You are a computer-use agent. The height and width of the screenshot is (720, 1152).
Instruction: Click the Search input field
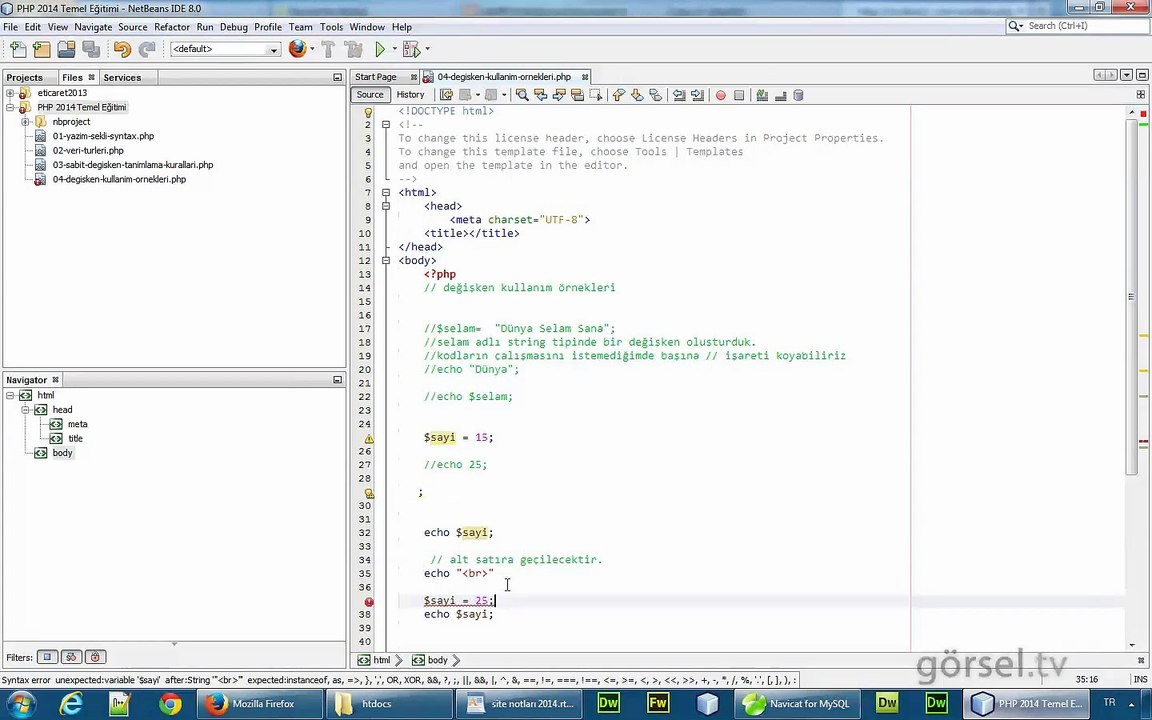point(1080,26)
